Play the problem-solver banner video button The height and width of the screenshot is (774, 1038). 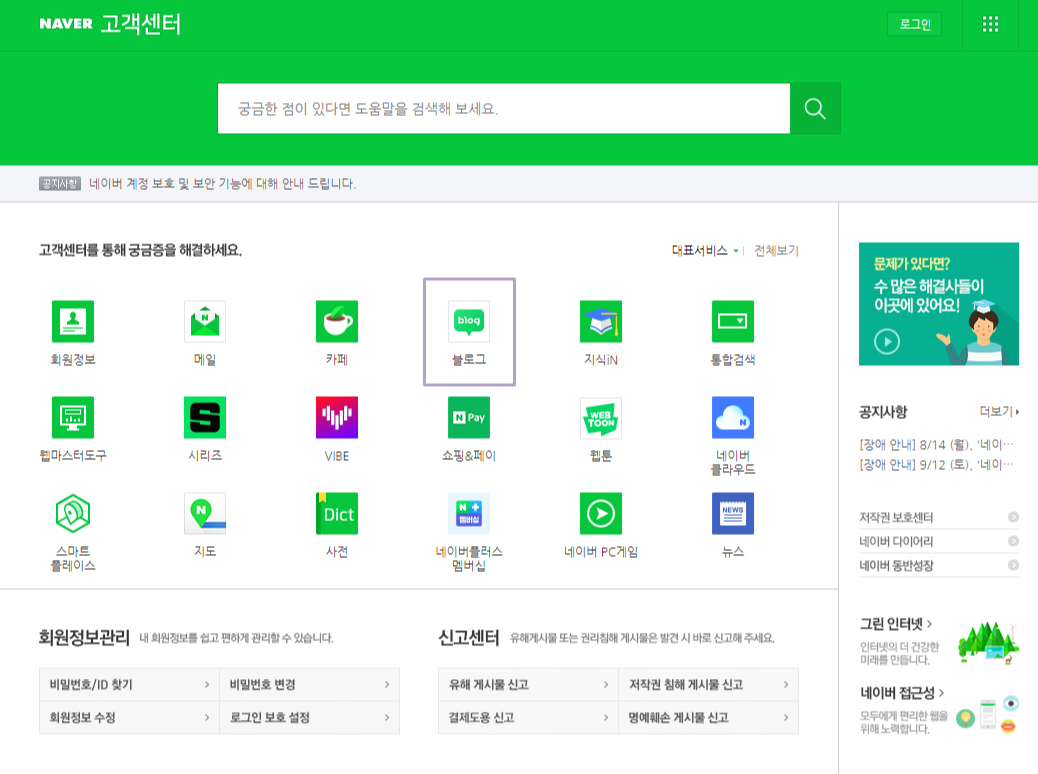click(x=886, y=342)
